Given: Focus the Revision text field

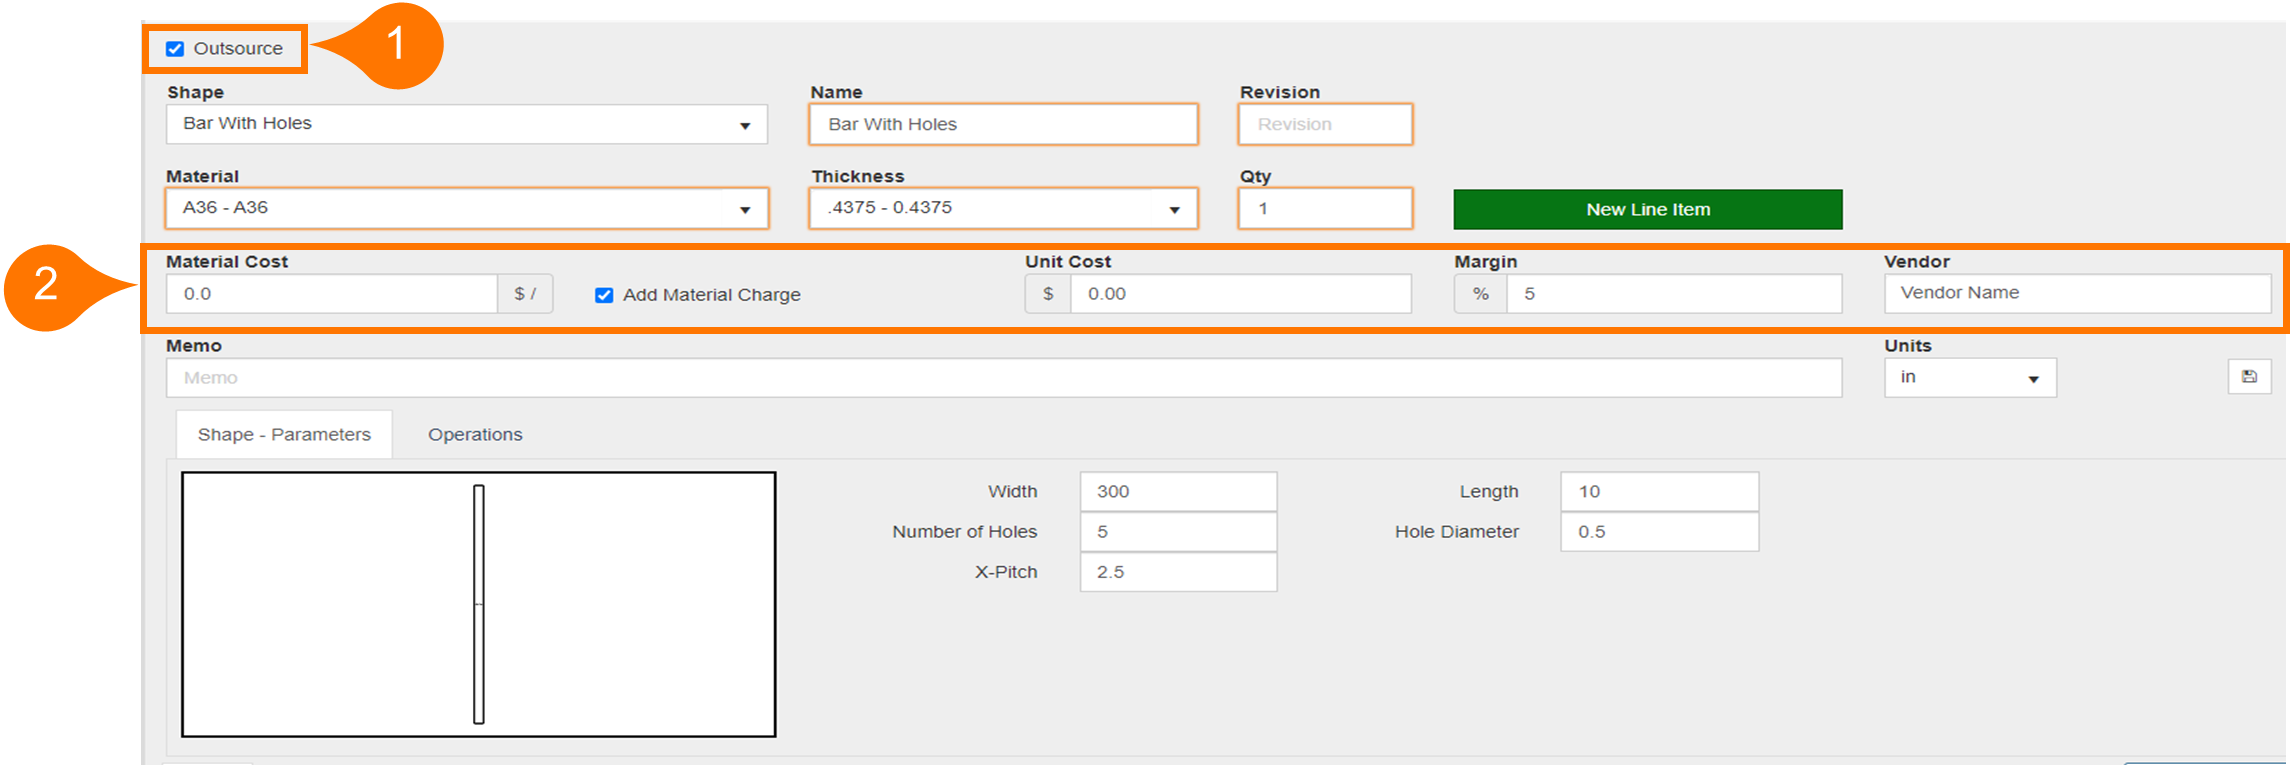Looking at the screenshot, I should click(1324, 124).
